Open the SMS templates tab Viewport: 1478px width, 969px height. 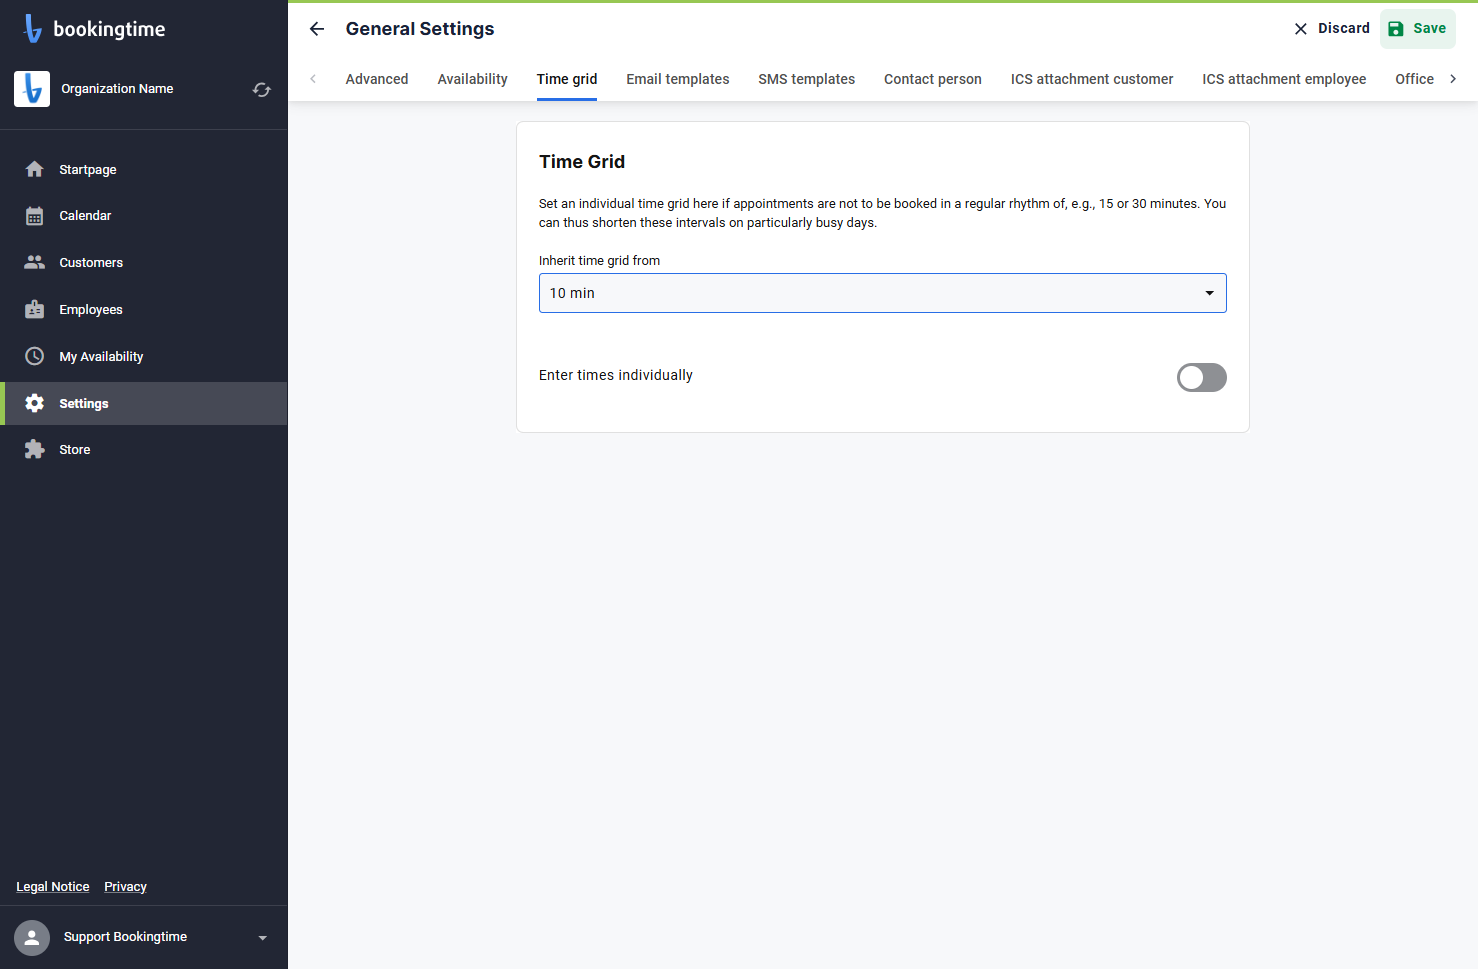(807, 79)
